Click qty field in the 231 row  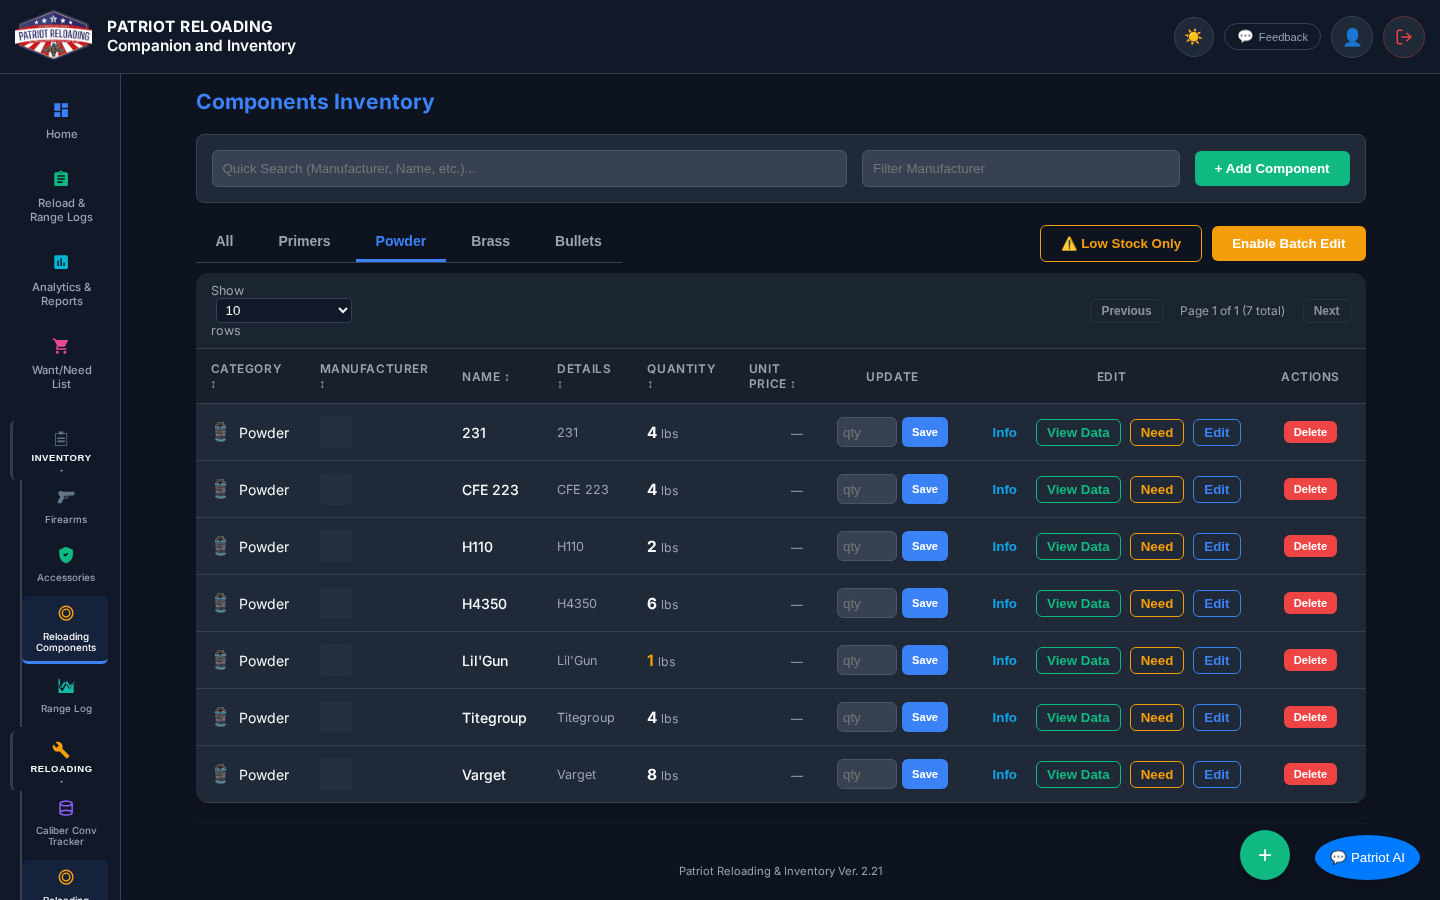pyautogui.click(x=867, y=432)
